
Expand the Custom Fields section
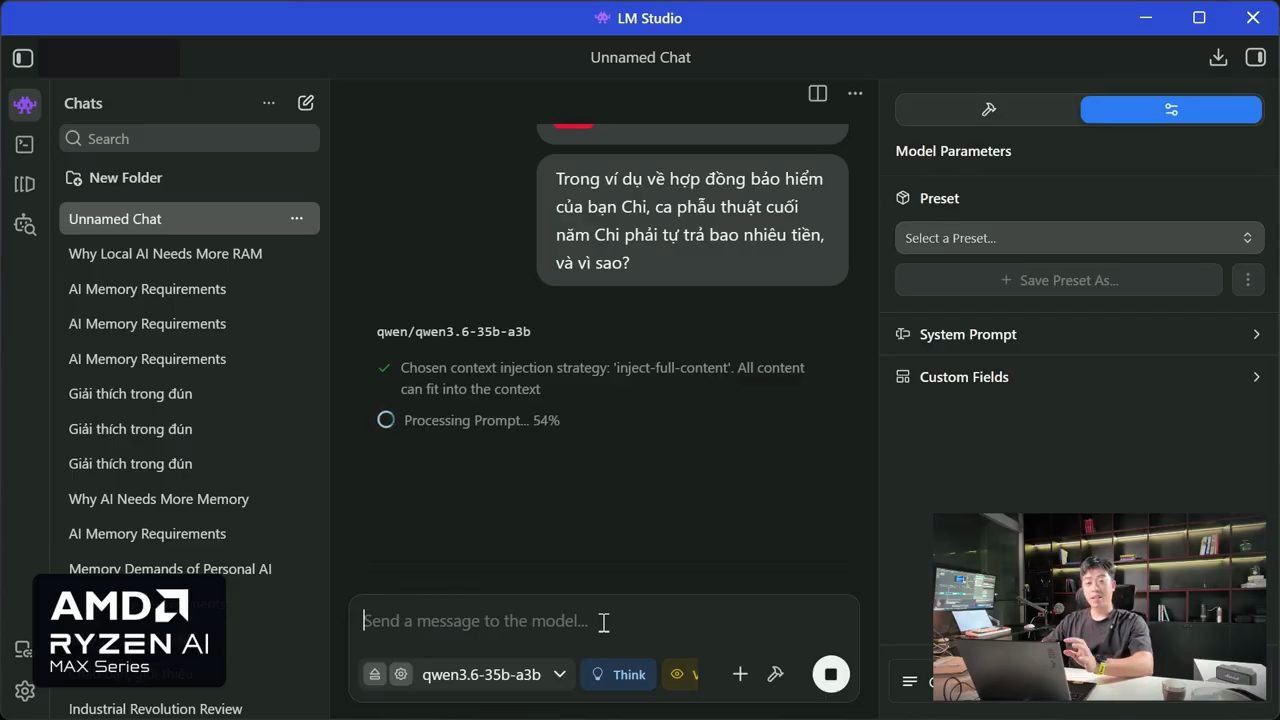click(x=1079, y=377)
